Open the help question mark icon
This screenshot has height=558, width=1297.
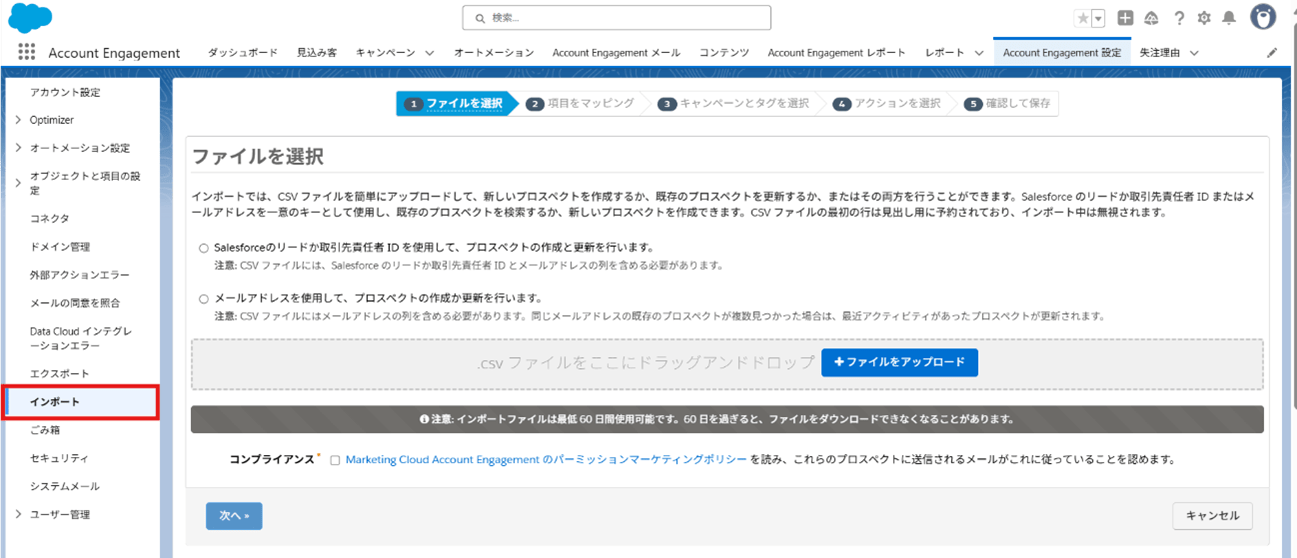click(1179, 18)
